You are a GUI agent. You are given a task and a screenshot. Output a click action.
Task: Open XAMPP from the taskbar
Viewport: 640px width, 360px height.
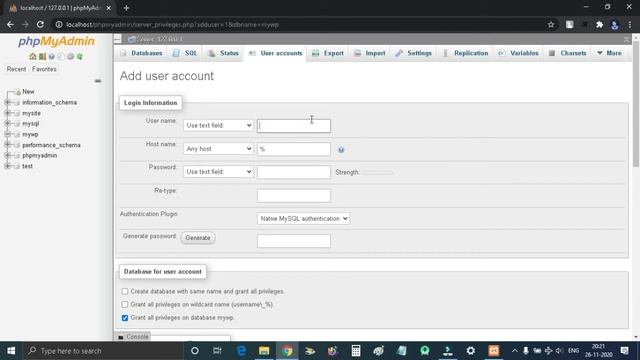[493, 351]
